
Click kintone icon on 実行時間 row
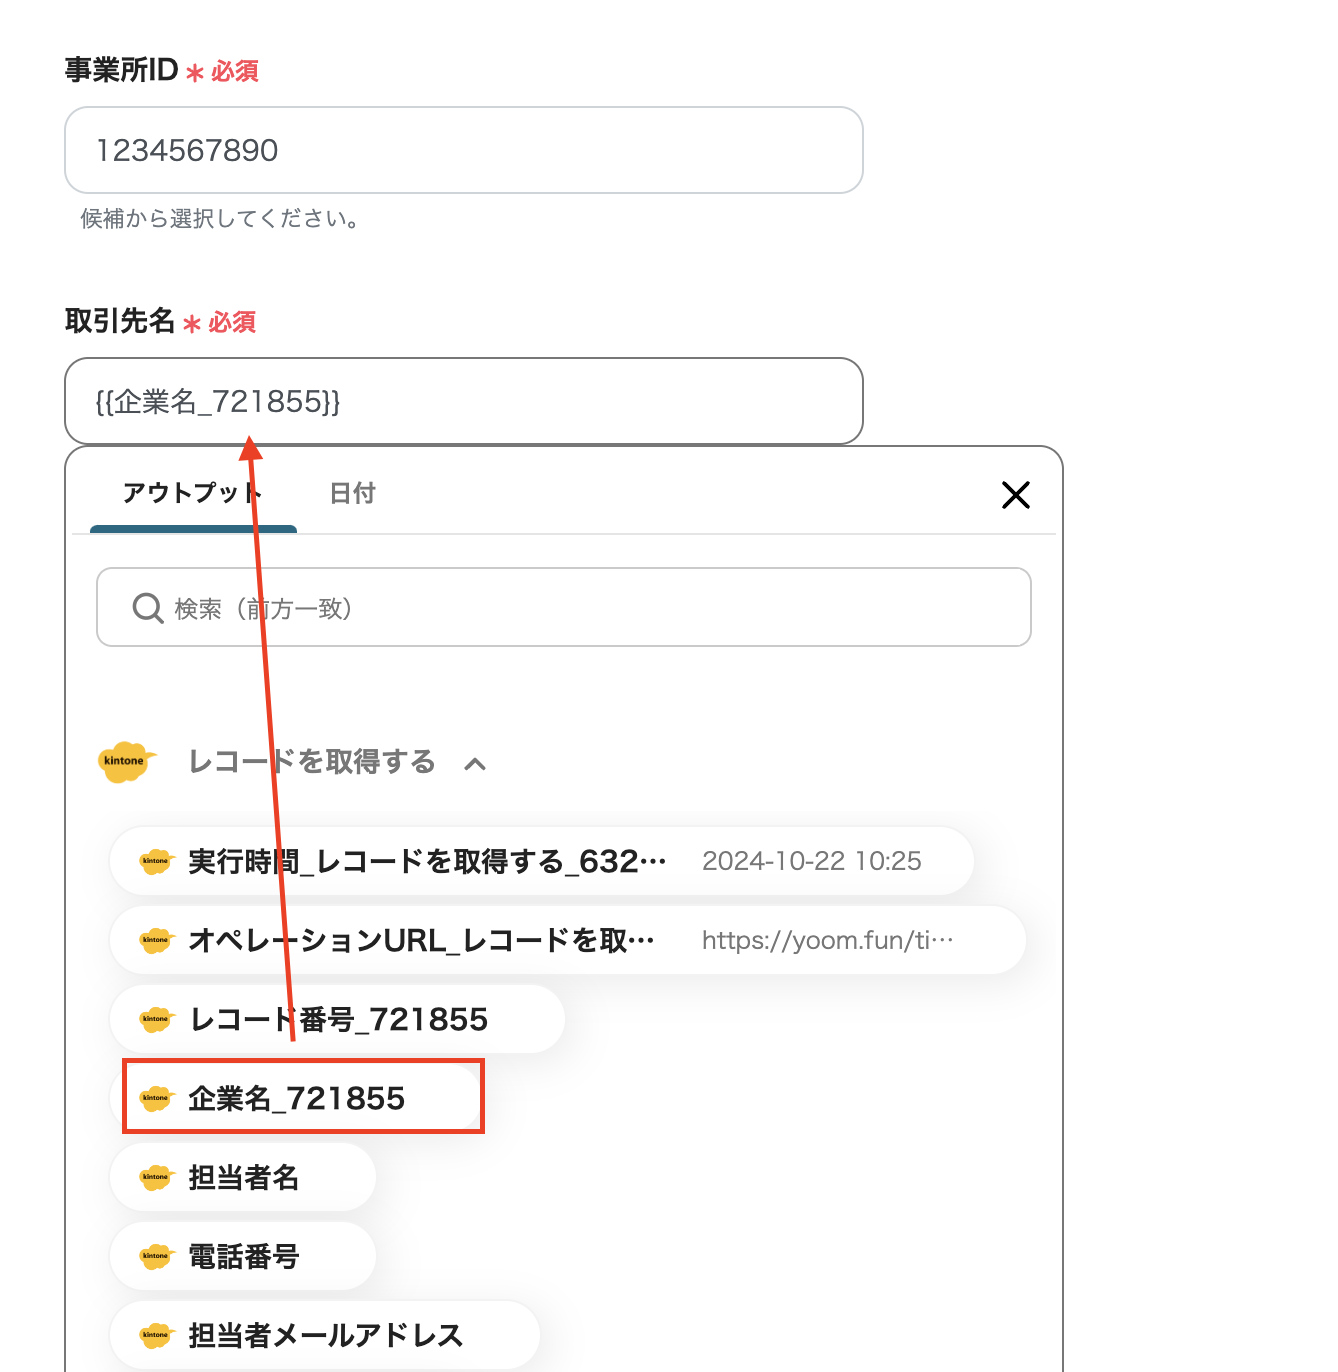click(x=156, y=861)
